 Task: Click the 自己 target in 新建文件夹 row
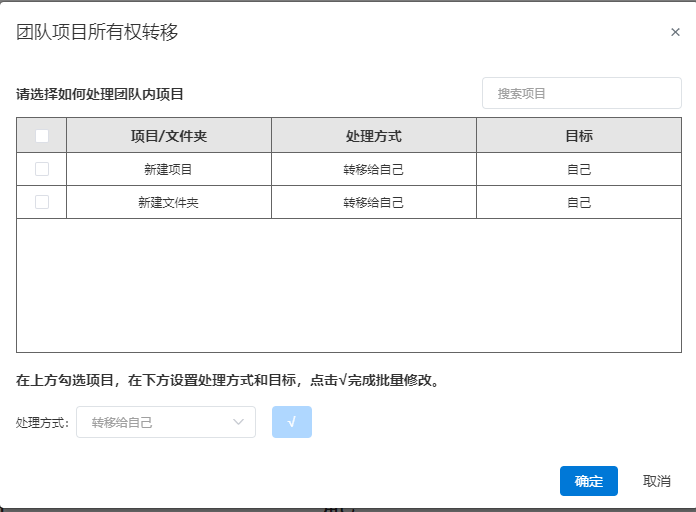click(x=579, y=202)
